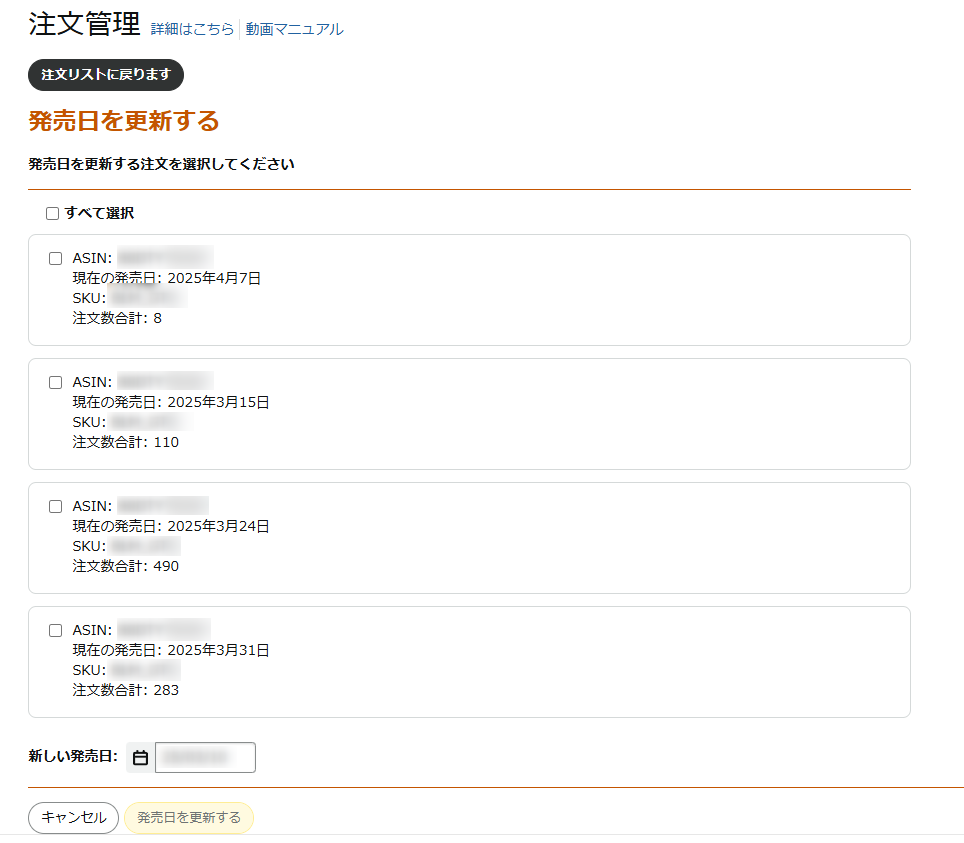
Task: Click the 注文数合計: 110 order card
Action: point(469,414)
